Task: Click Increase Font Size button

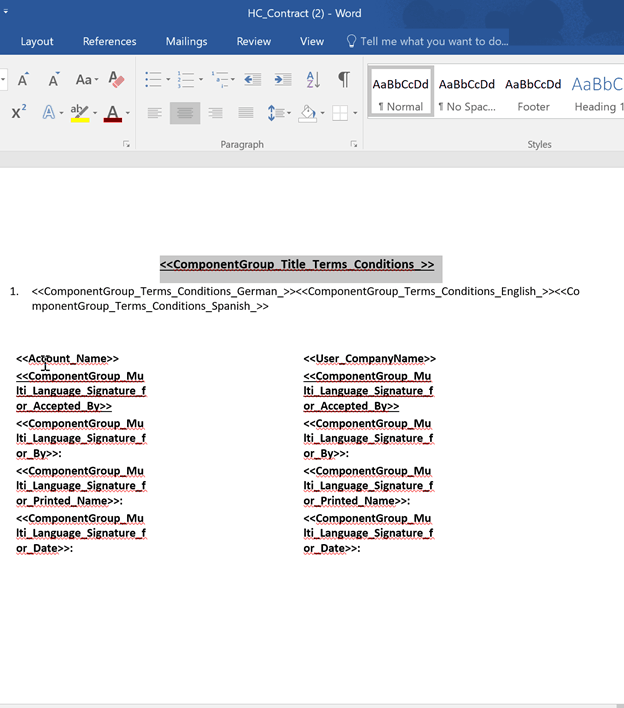Action: point(23,79)
